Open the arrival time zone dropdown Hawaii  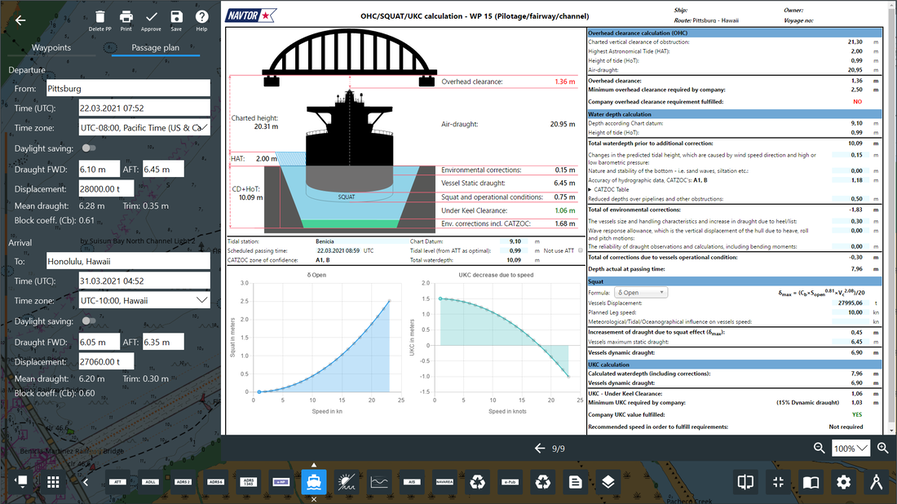click(x=144, y=300)
